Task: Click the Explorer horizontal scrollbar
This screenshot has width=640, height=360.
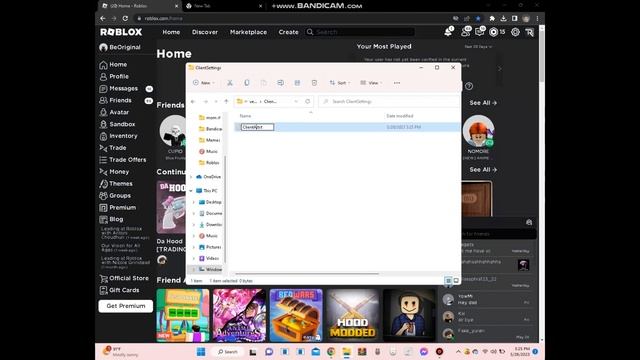Action: tap(307, 274)
